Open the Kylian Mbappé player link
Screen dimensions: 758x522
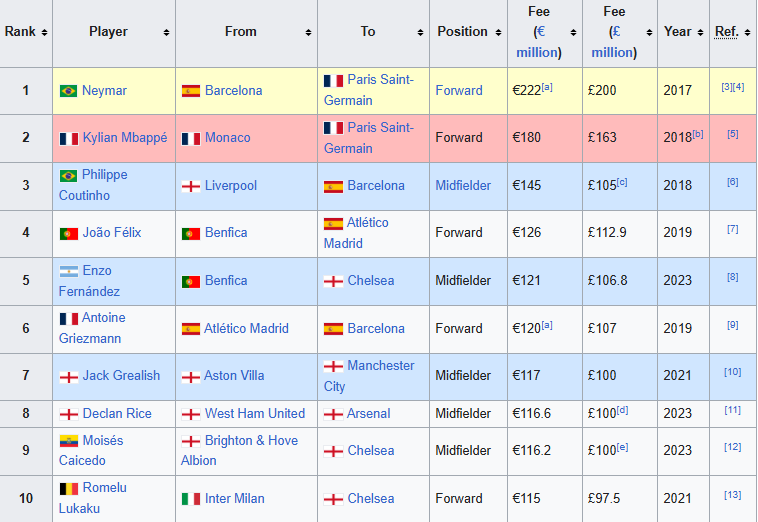click(x=125, y=138)
